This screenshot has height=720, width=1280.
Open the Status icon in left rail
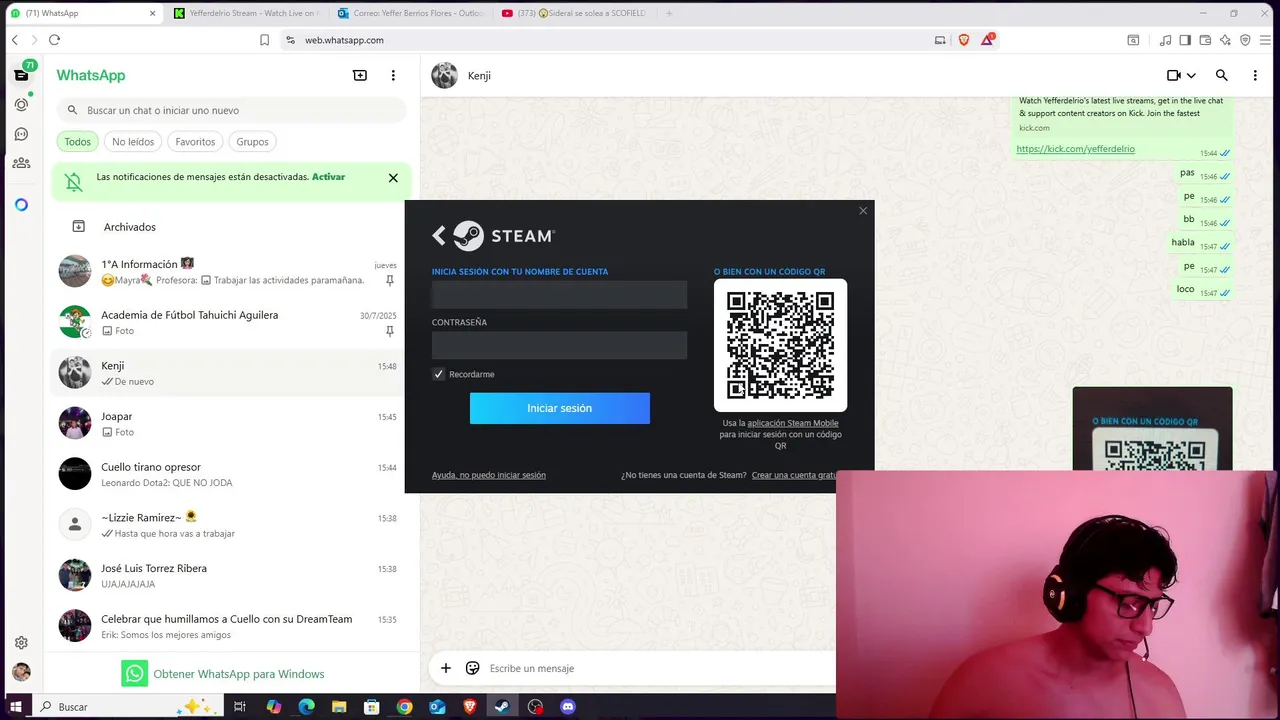(x=21, y=104)
